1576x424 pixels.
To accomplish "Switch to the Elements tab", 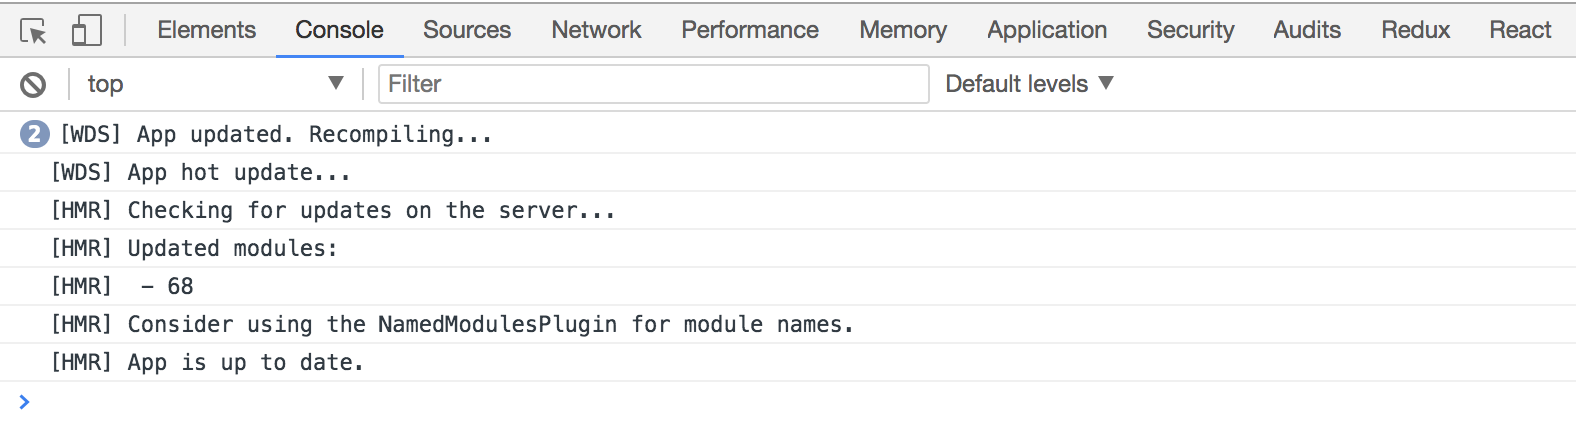I will tap(206, 30).
